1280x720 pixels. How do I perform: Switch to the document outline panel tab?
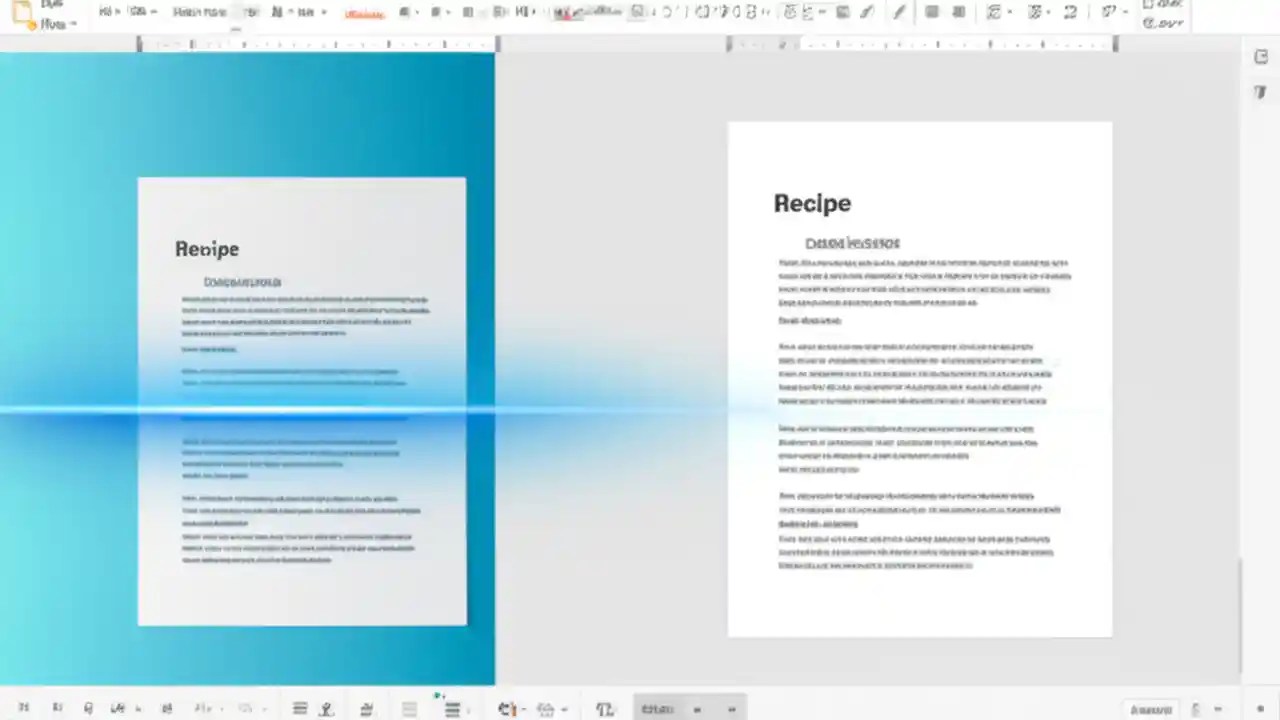1261,91
